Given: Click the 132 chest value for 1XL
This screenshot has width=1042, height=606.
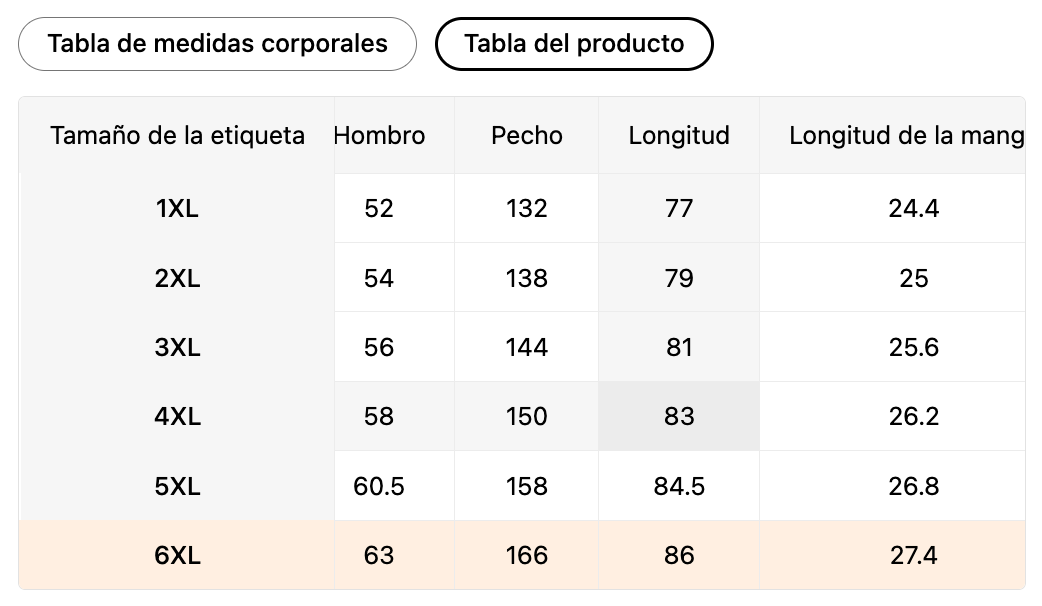Looking at the screenshot, I should click(527, 209).
